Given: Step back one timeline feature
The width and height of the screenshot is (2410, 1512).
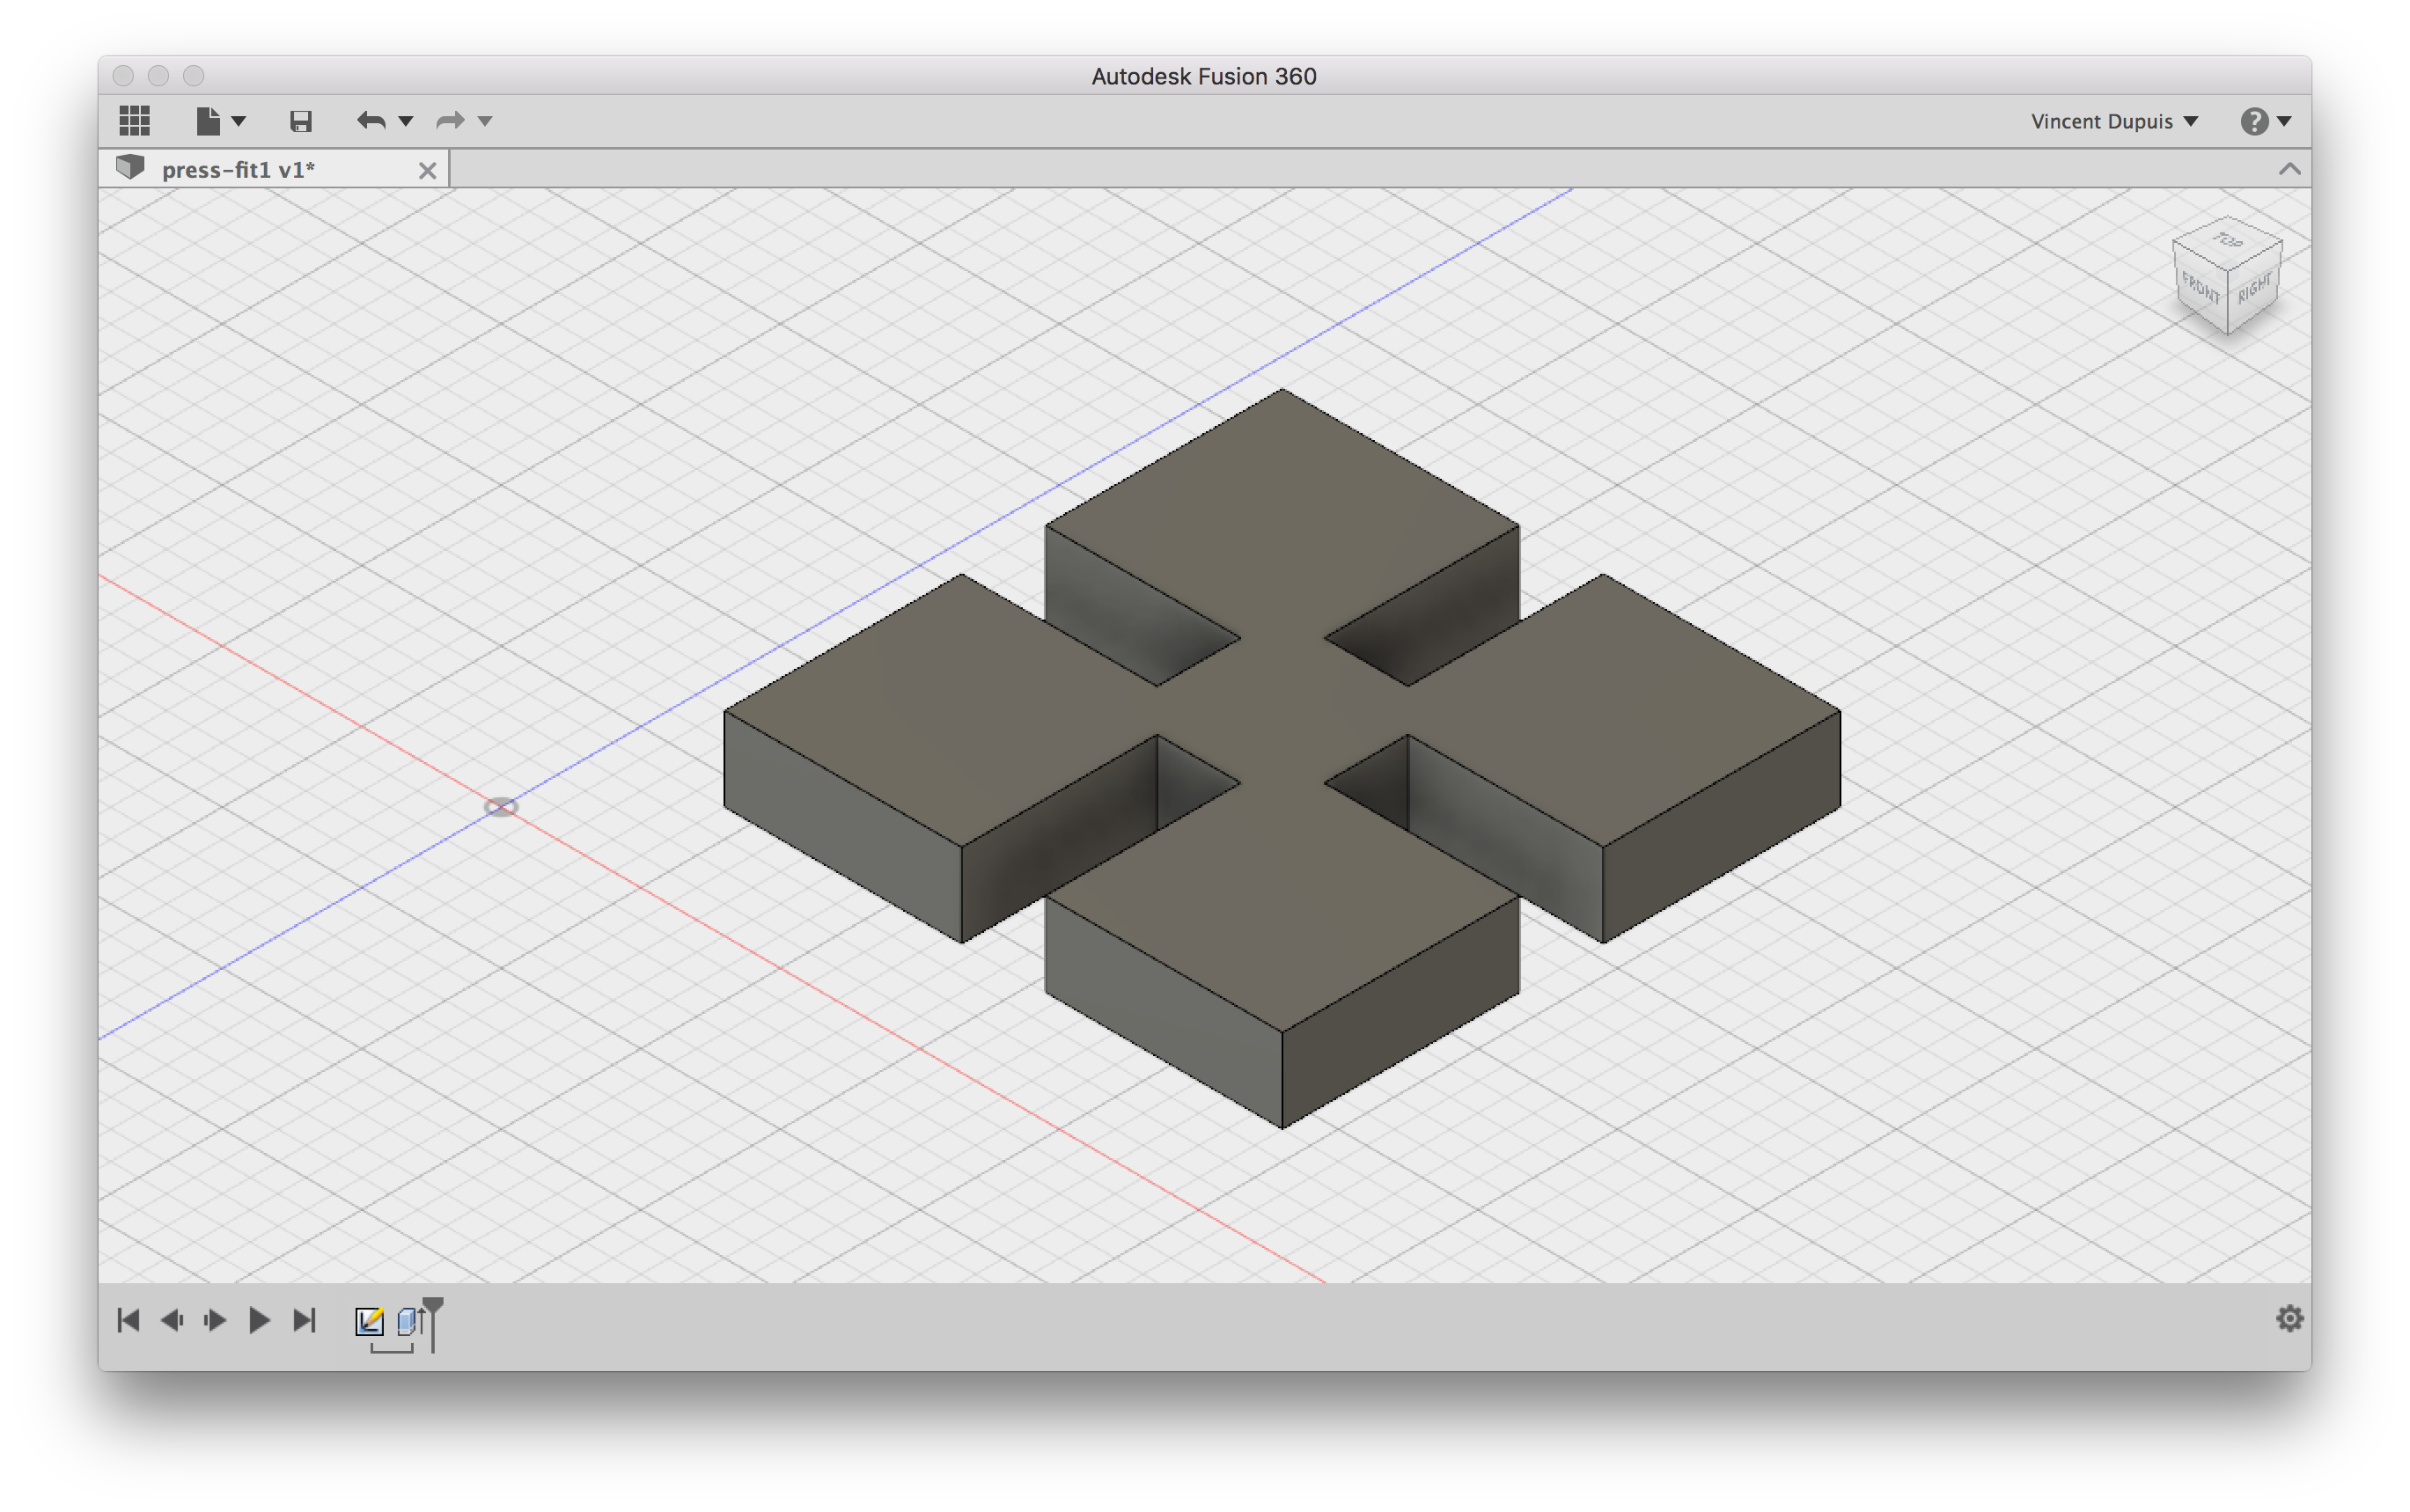Looking at the screenshot, I should point(172,1320).
